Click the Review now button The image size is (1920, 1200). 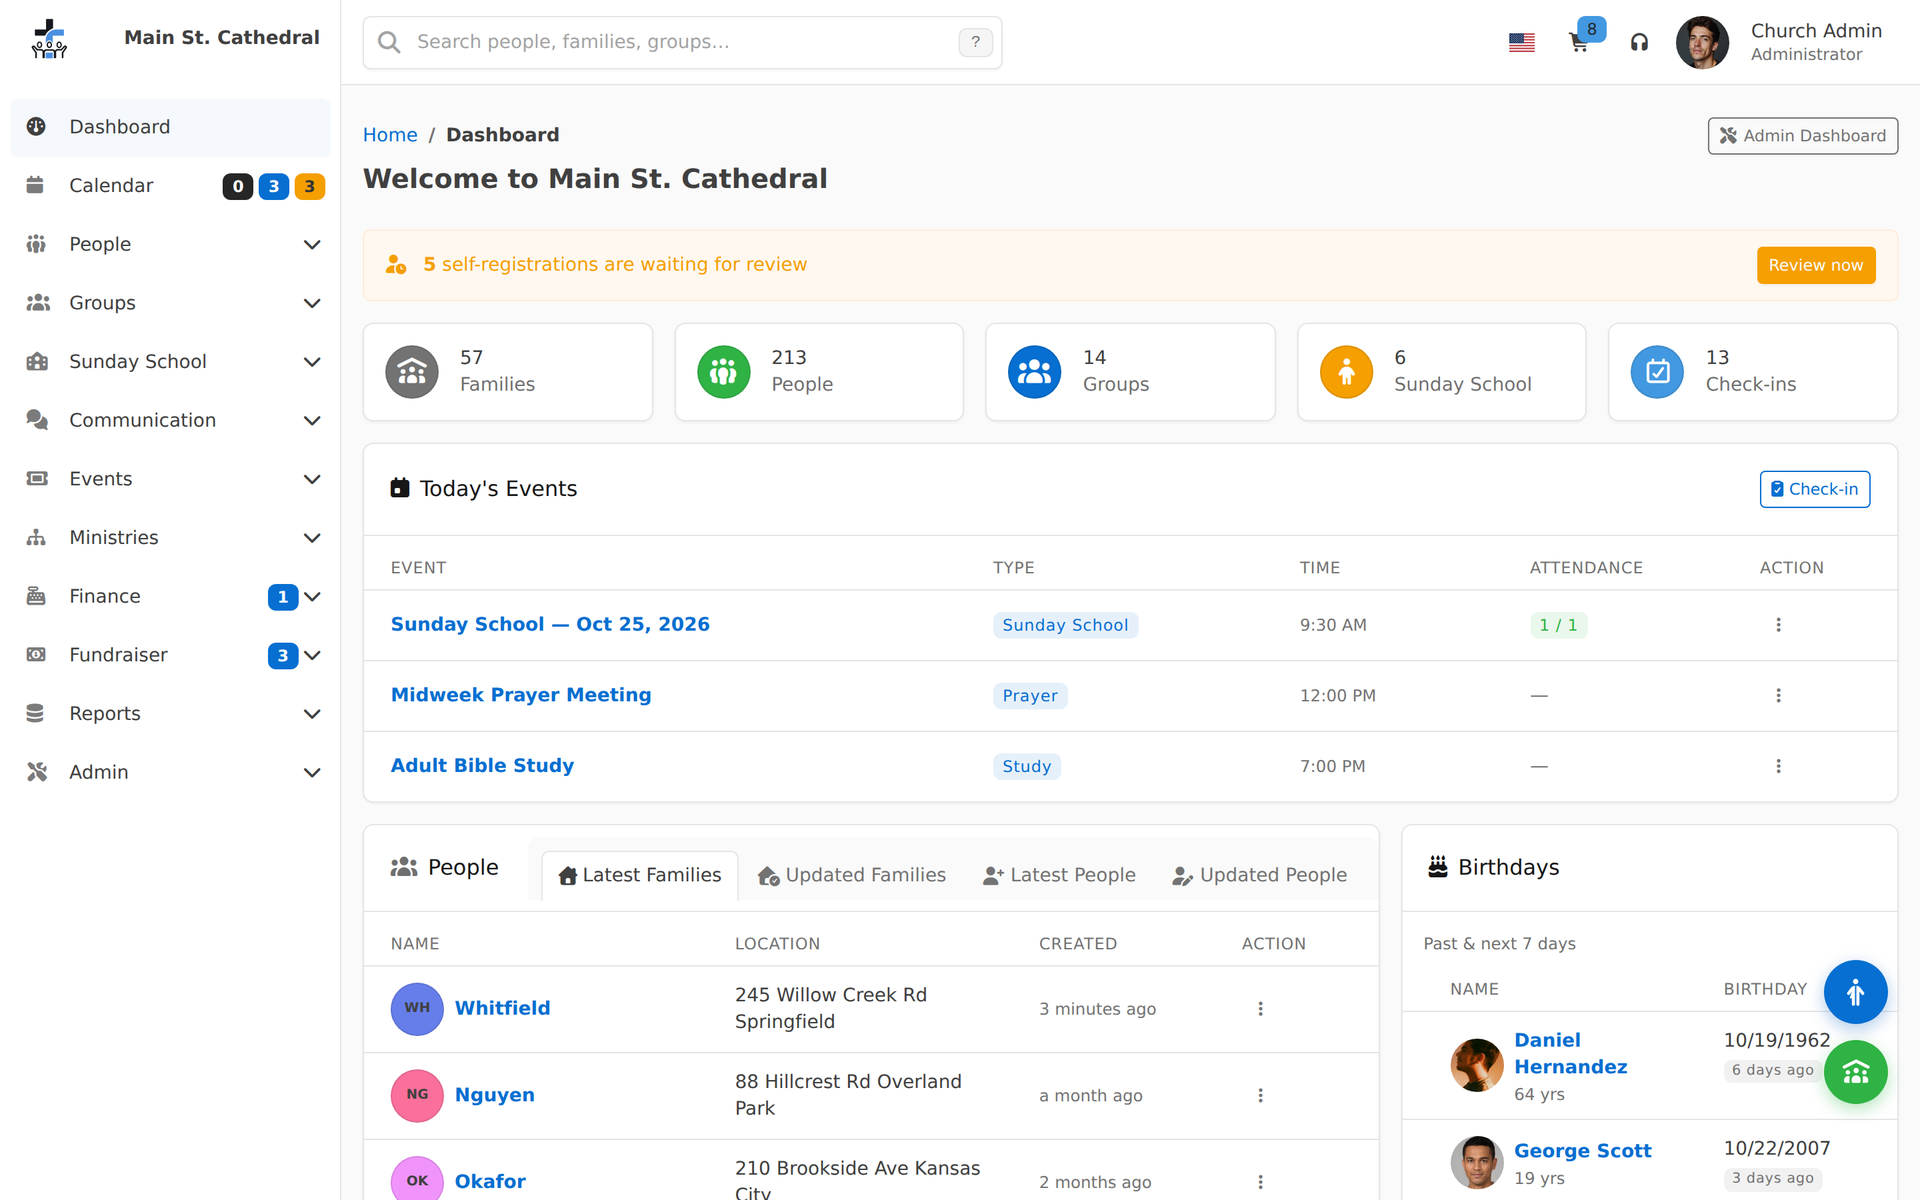pos(1816,265)
